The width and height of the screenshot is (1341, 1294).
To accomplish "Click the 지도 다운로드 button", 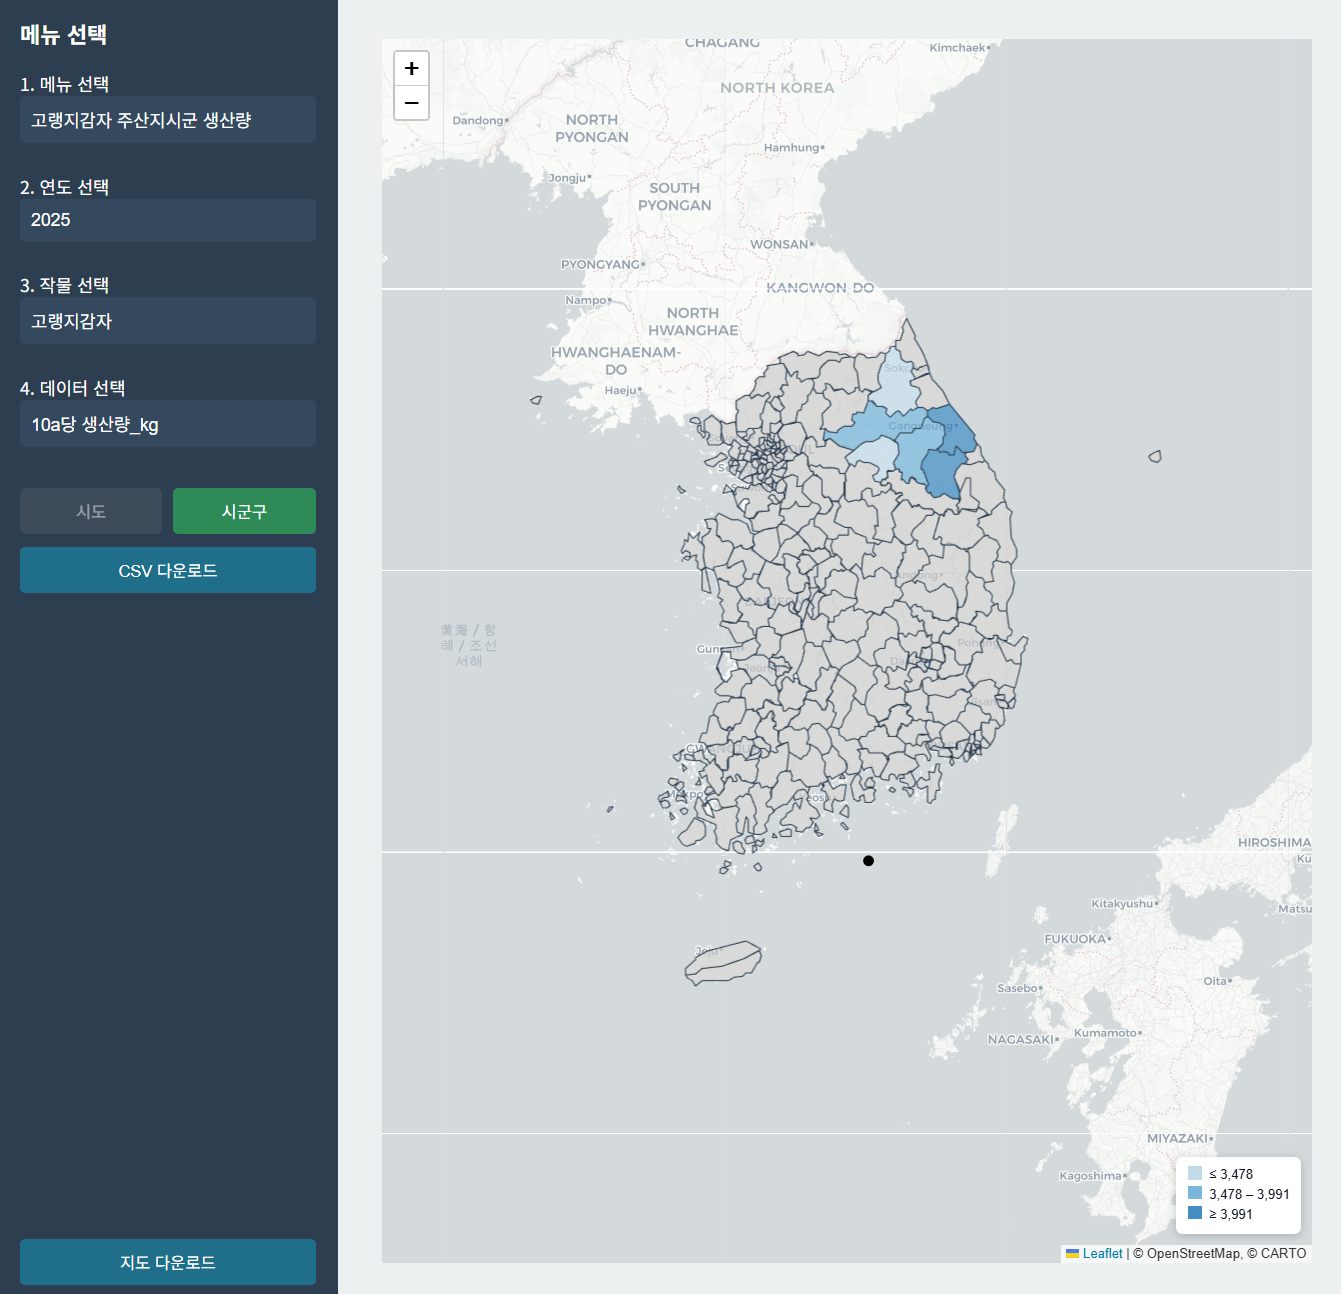I will click(x=167, y=1262).
